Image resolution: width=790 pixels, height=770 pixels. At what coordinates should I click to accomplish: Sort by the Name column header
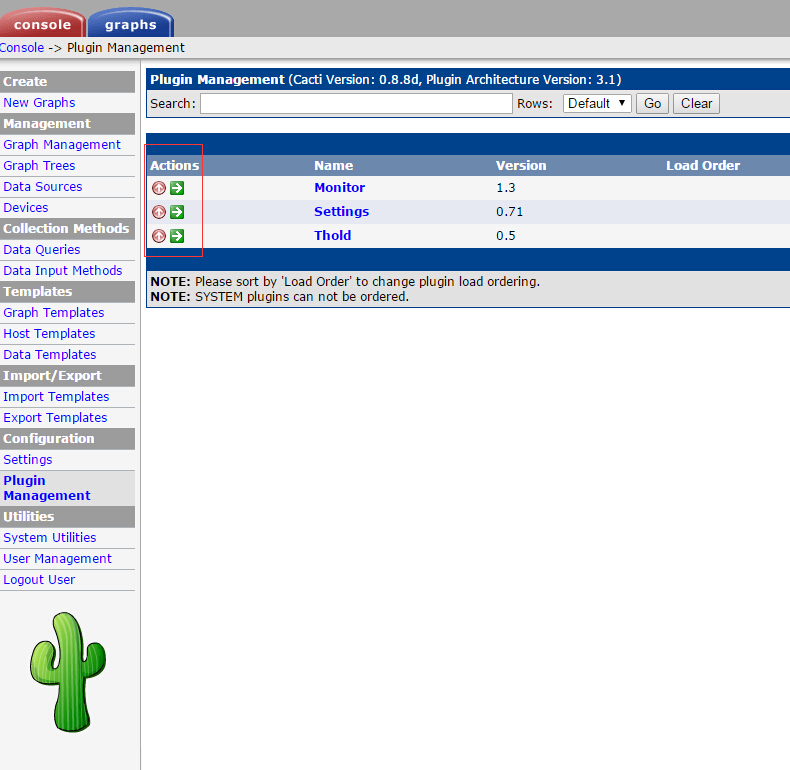tap(334, 165)
